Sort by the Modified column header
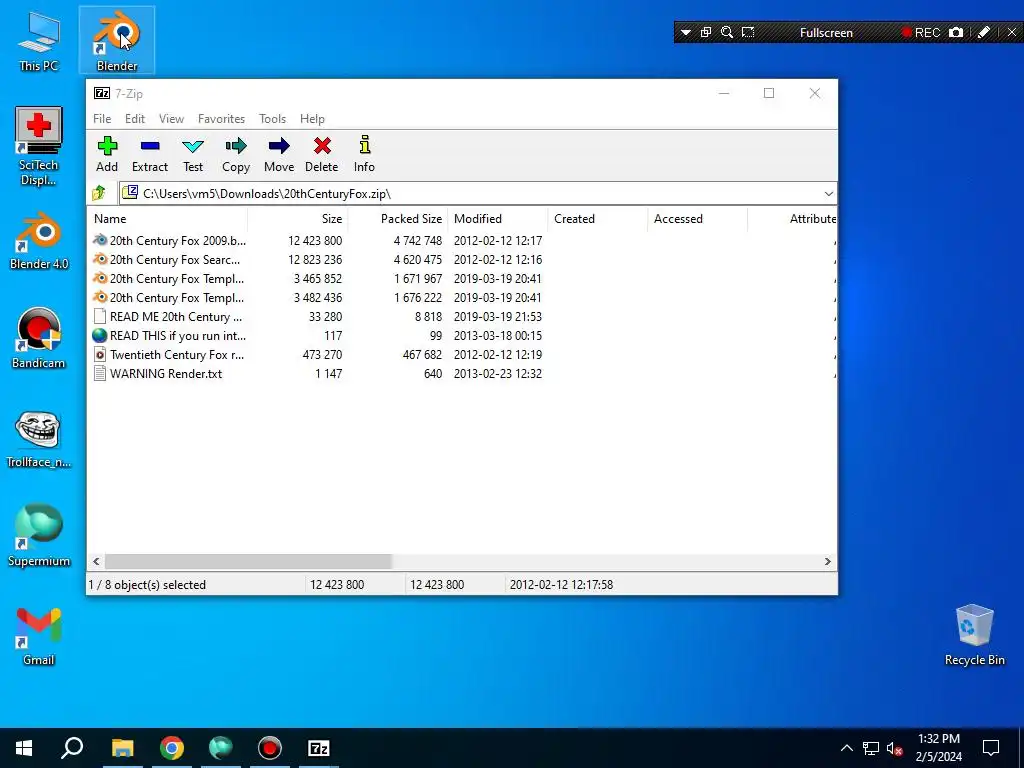The width and height of the screenshot is (1024, 768). coord(498,219)
